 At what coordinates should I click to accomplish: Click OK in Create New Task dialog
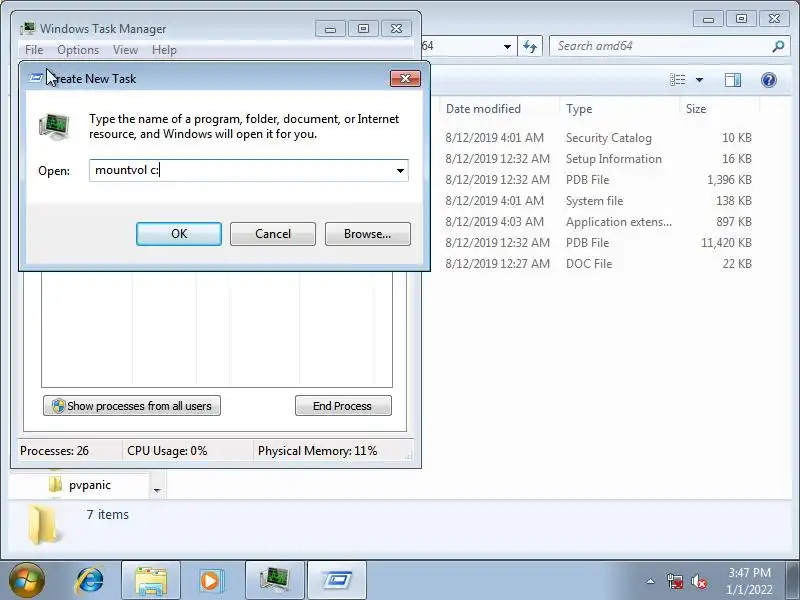point(179,234)
